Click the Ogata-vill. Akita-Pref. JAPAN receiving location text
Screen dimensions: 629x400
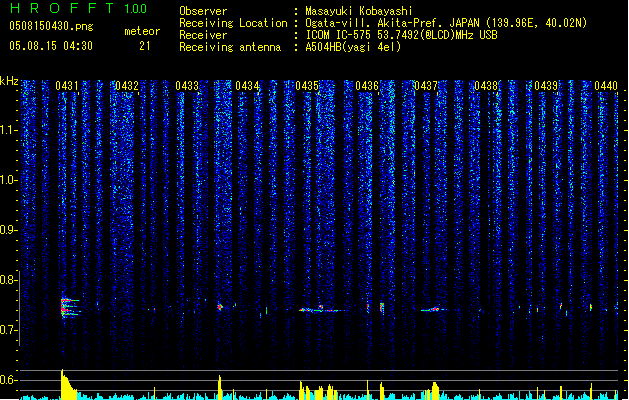446,23
